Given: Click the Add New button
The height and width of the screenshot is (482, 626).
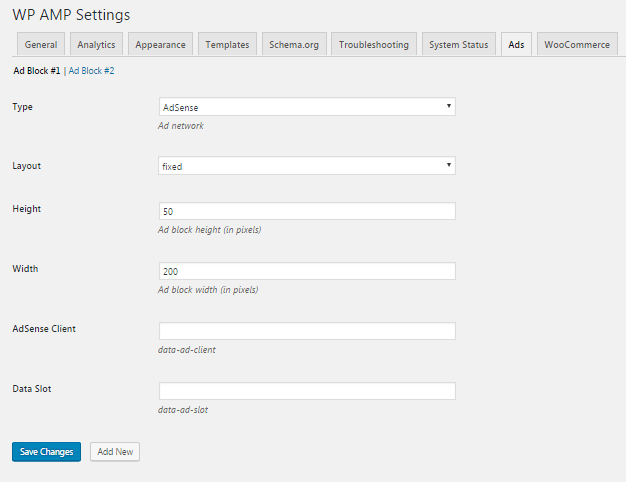Looking at the screenshot, I should (115, 452).
